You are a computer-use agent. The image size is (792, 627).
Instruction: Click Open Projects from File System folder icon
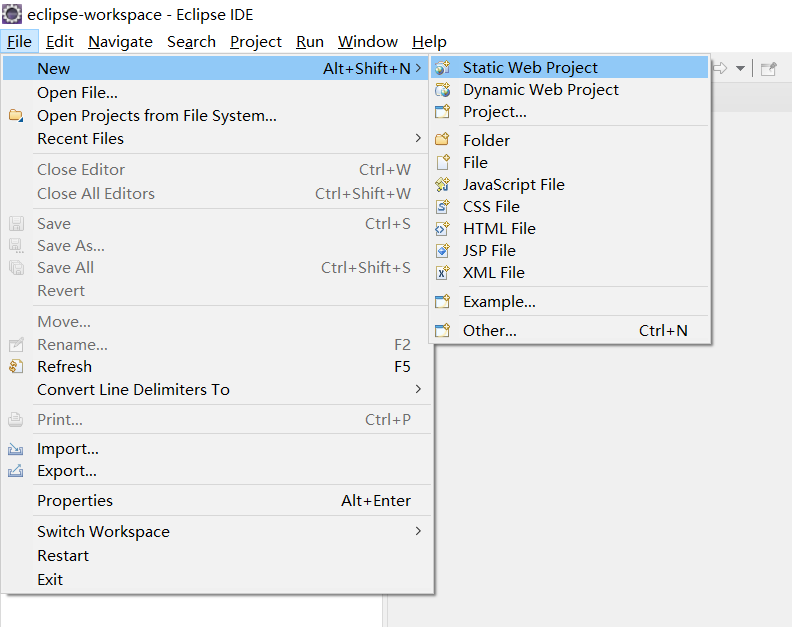point(16,116)
